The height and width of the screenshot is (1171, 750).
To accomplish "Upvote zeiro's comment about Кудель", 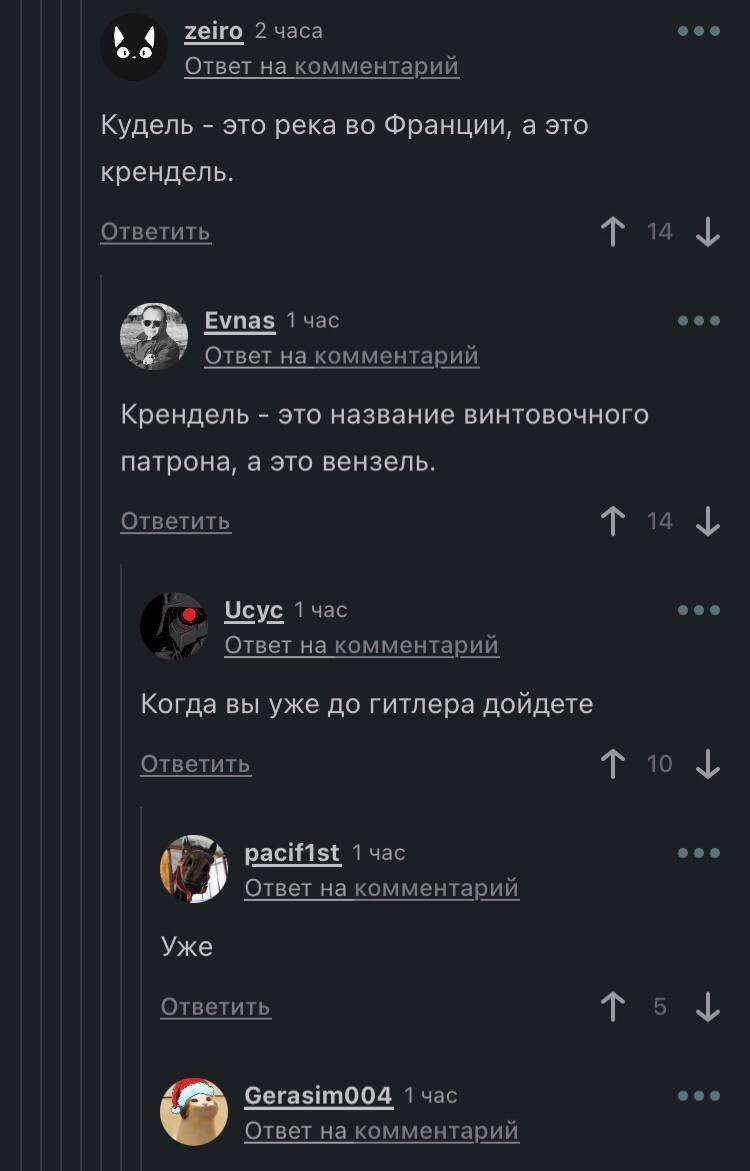I will click(x=613, y=232).
